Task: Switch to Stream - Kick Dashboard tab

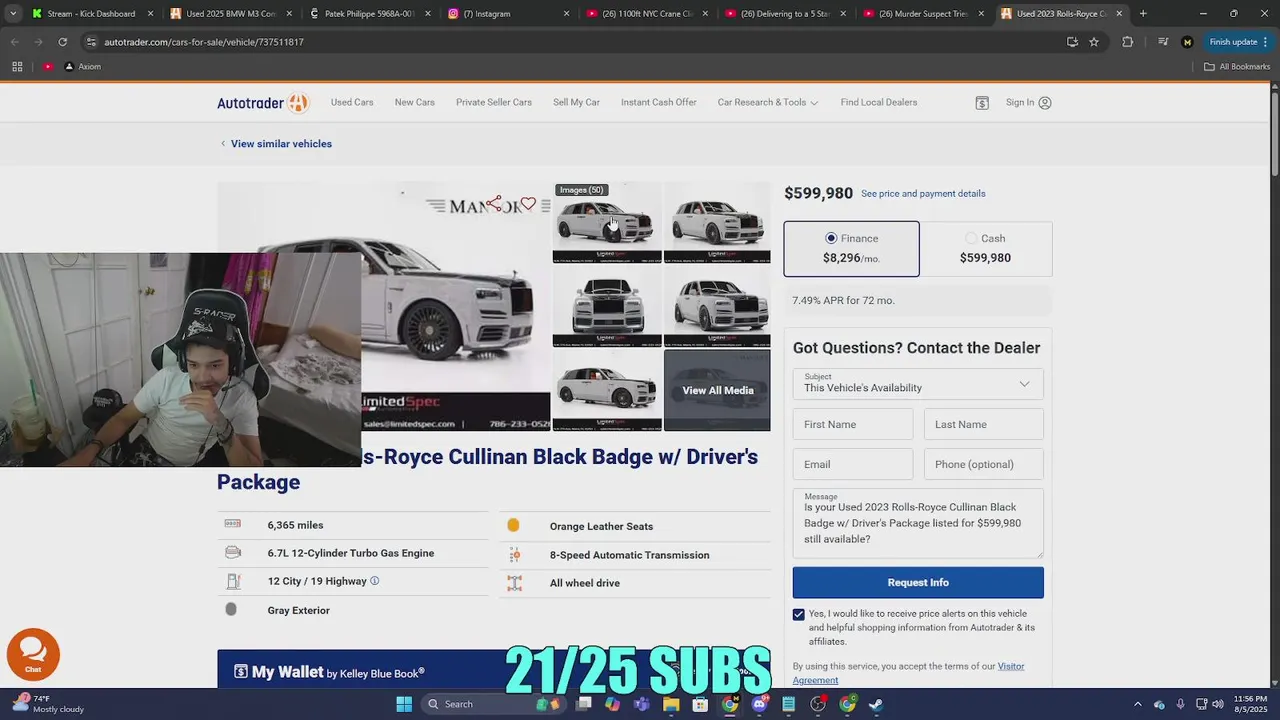Action: point(90,14)
